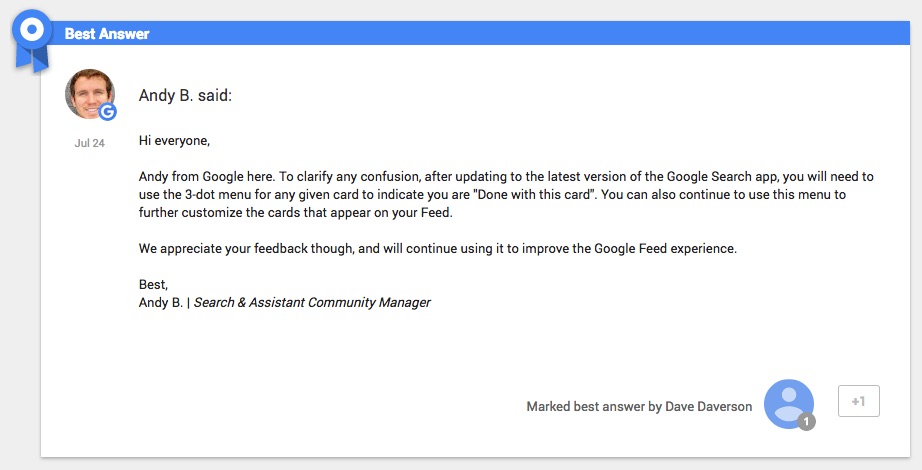
Task: Click the We appreciate your feedback sentence
Action: click(437, 248)
